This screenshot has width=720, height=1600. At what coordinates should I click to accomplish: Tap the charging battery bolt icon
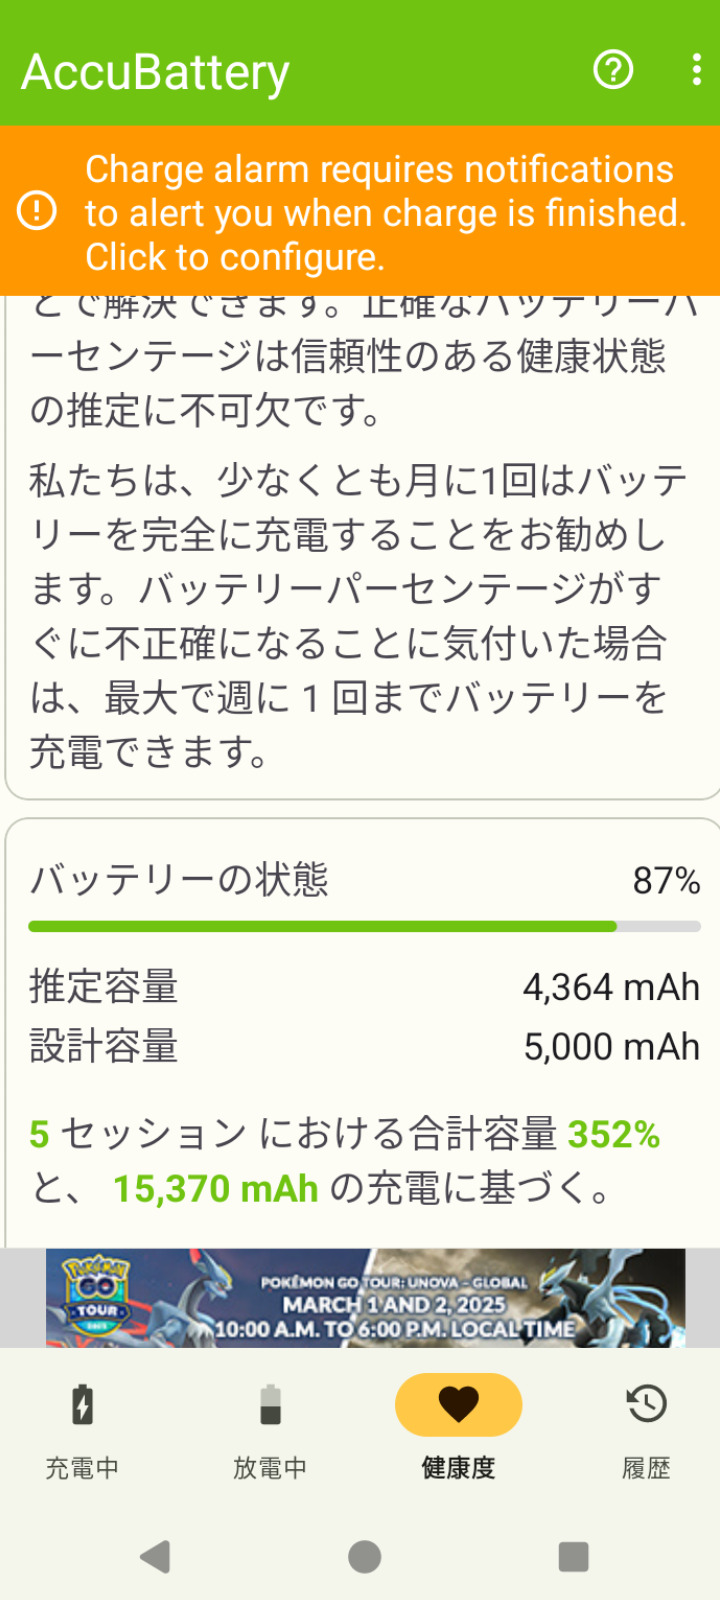(82, 1404)
